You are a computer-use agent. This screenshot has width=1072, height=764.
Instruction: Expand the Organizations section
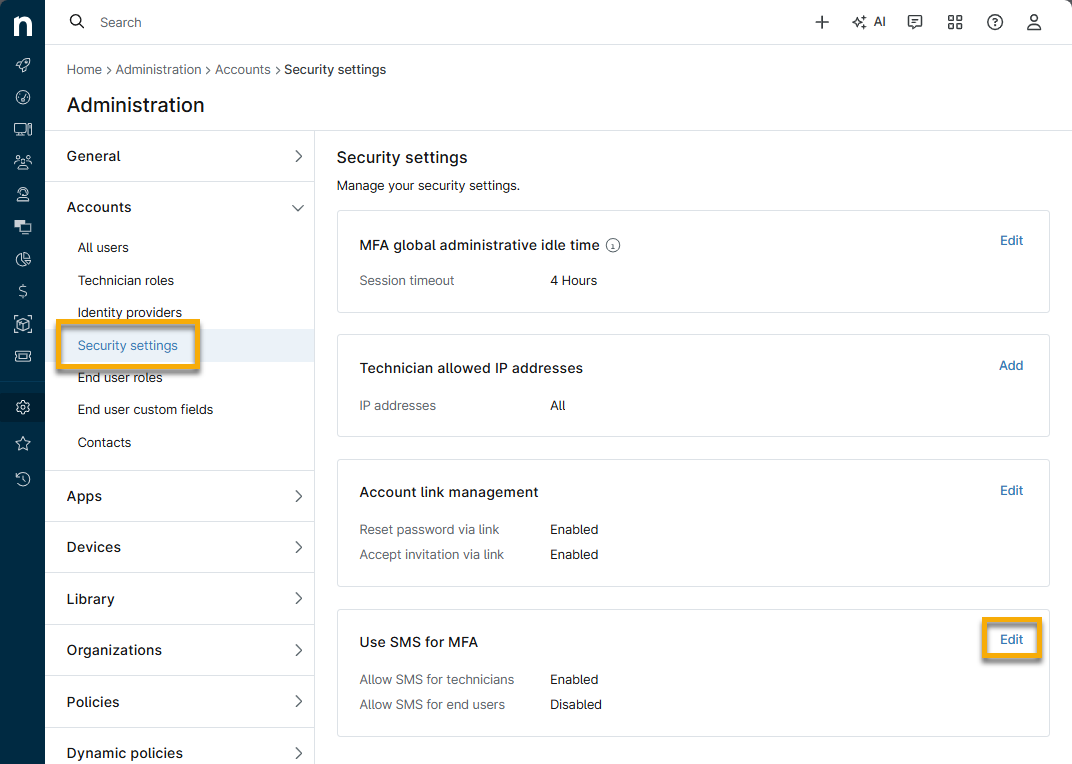pos(180,650)
